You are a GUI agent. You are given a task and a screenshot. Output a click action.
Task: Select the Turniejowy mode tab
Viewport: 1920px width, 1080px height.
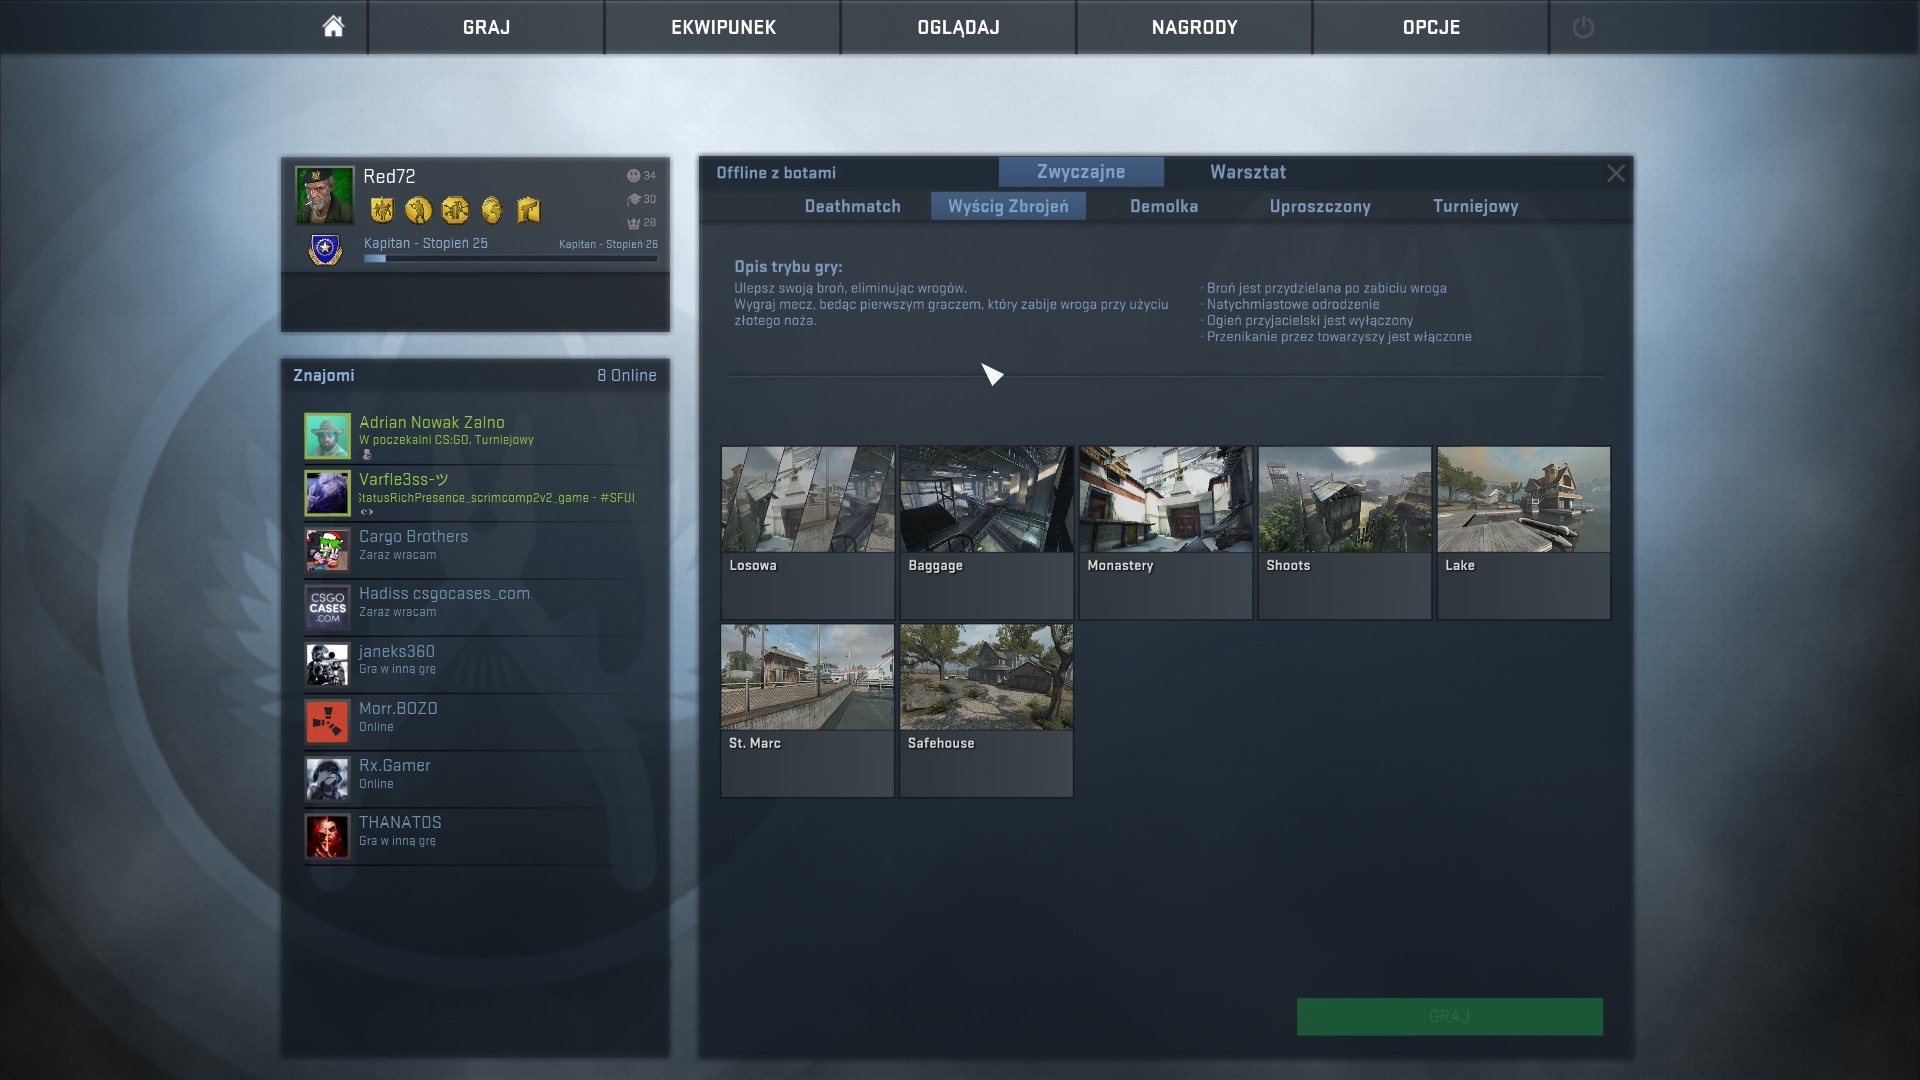(1475, 206)
